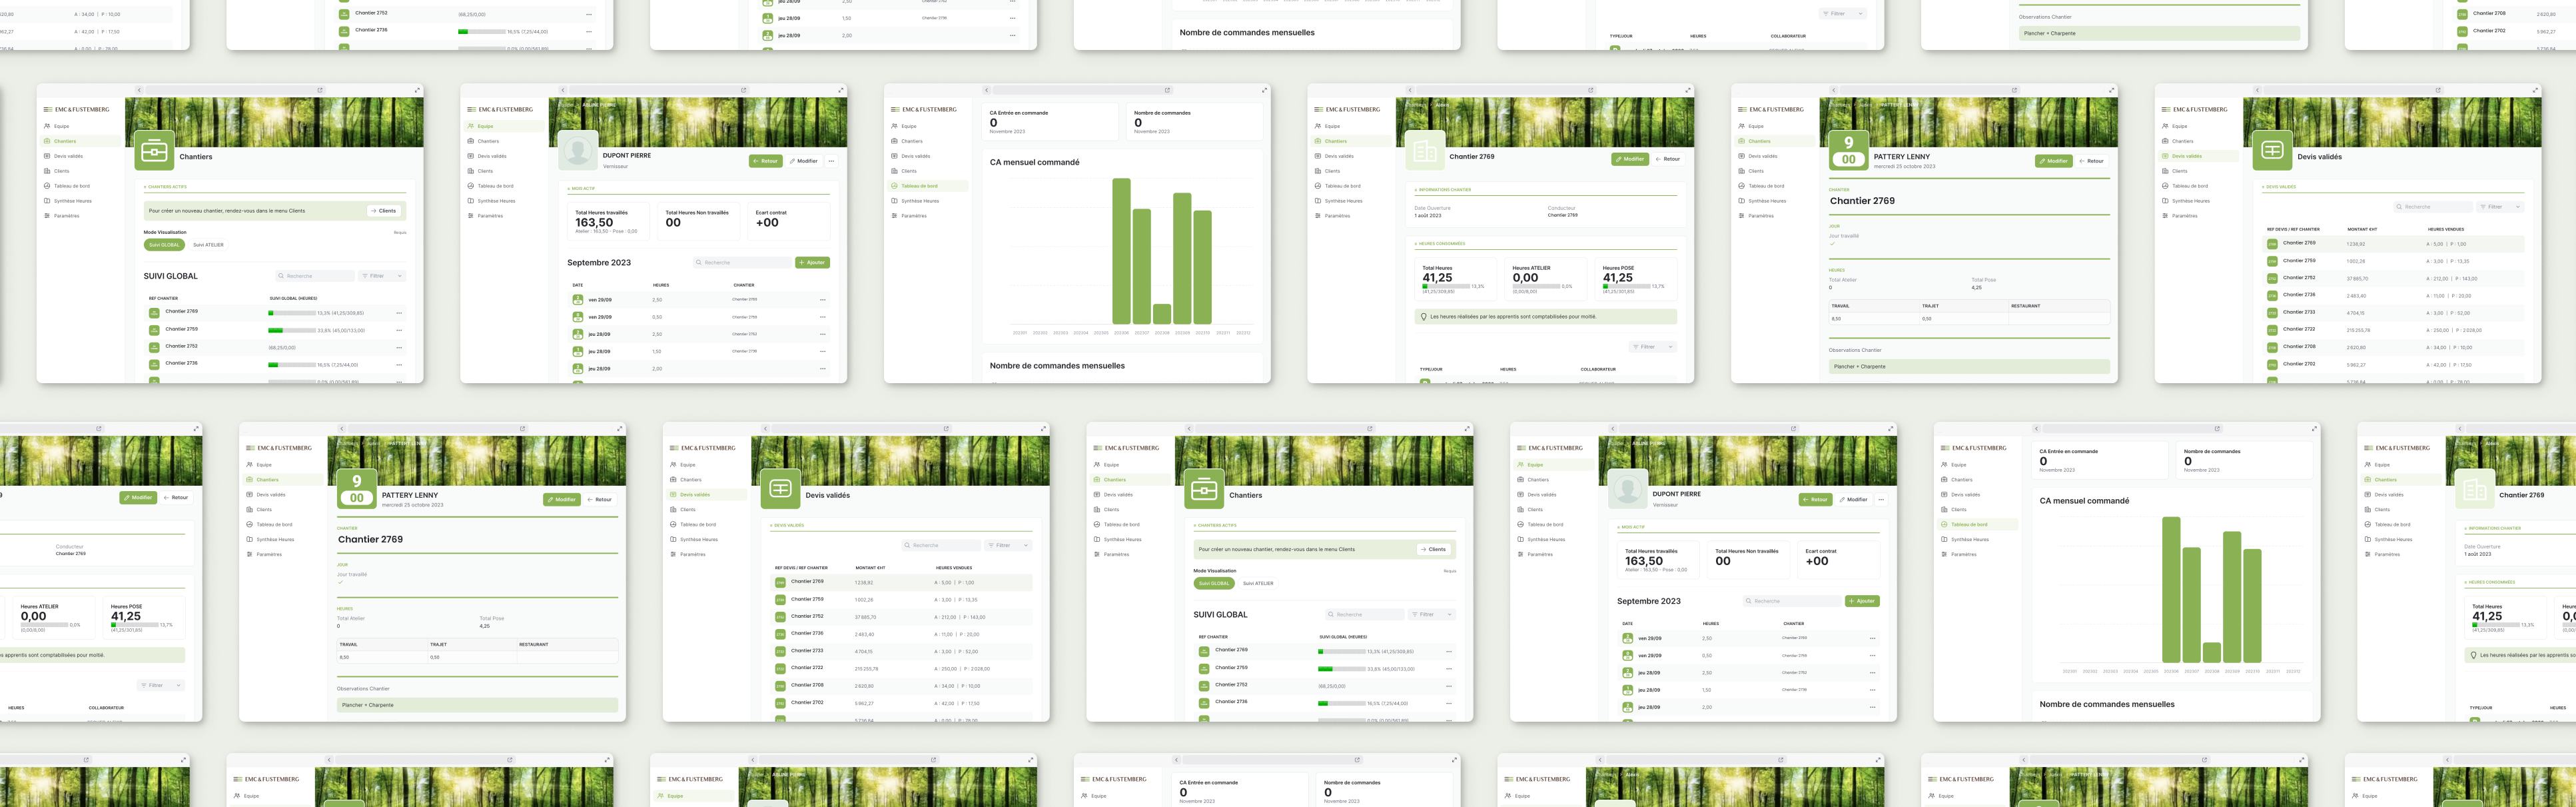The image size is (2576, 807).
Task: Click profile avatar in upper-row Dupont Pierre window
Action: click(578, 151)
